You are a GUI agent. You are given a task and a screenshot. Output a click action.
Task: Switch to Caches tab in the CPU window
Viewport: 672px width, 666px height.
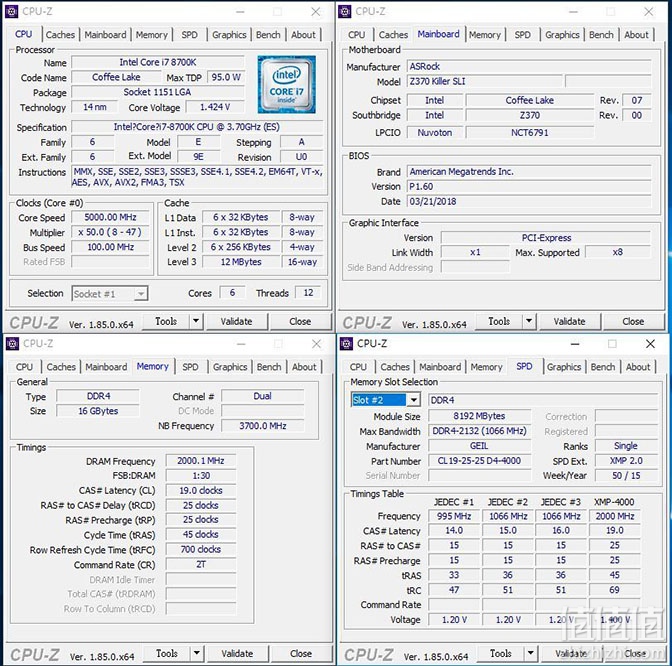(60, 35)
